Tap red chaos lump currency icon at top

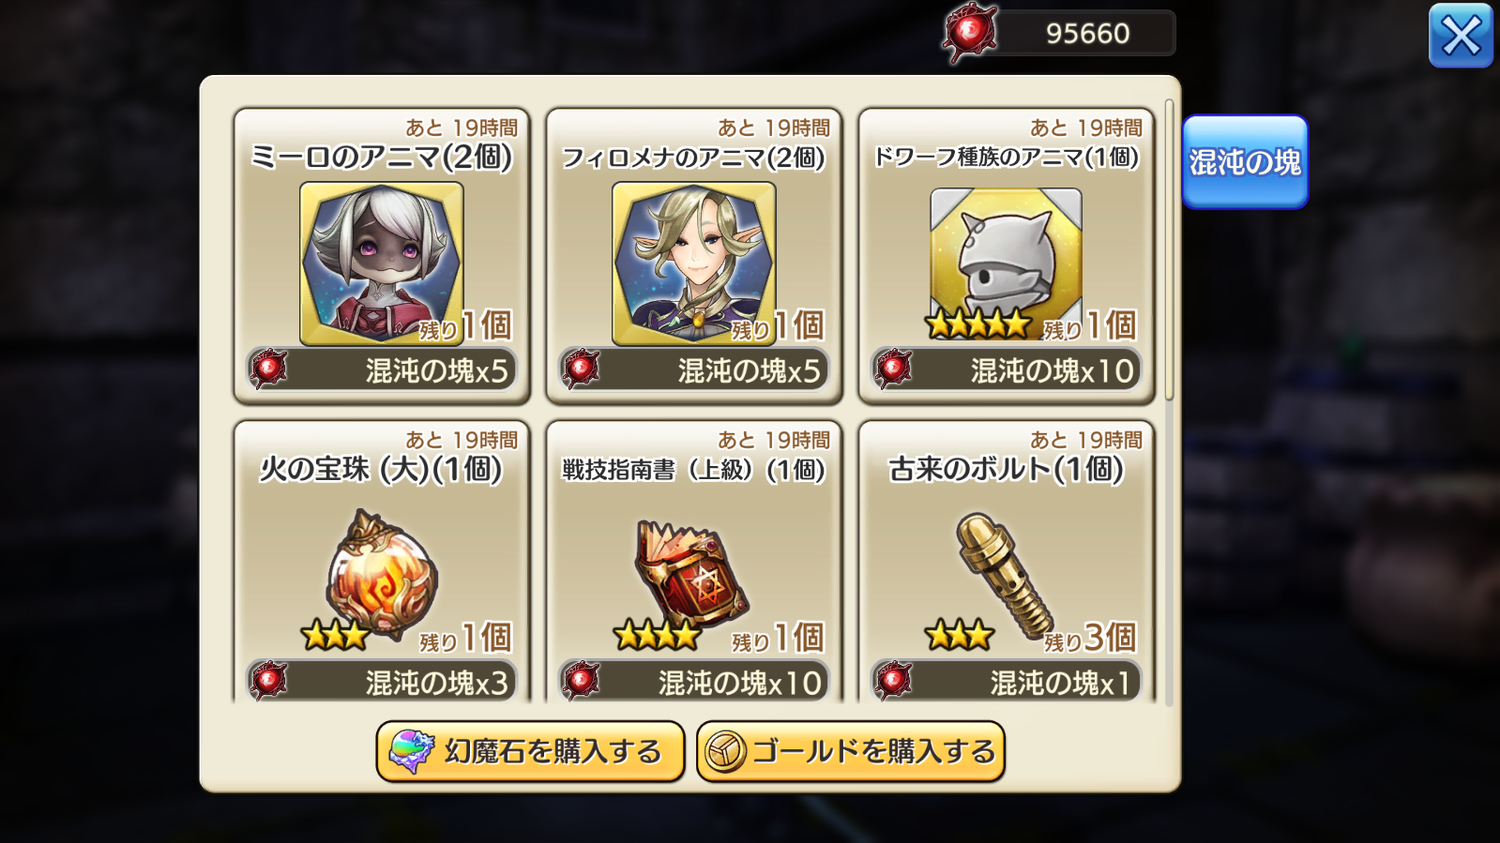pos(969,34)
